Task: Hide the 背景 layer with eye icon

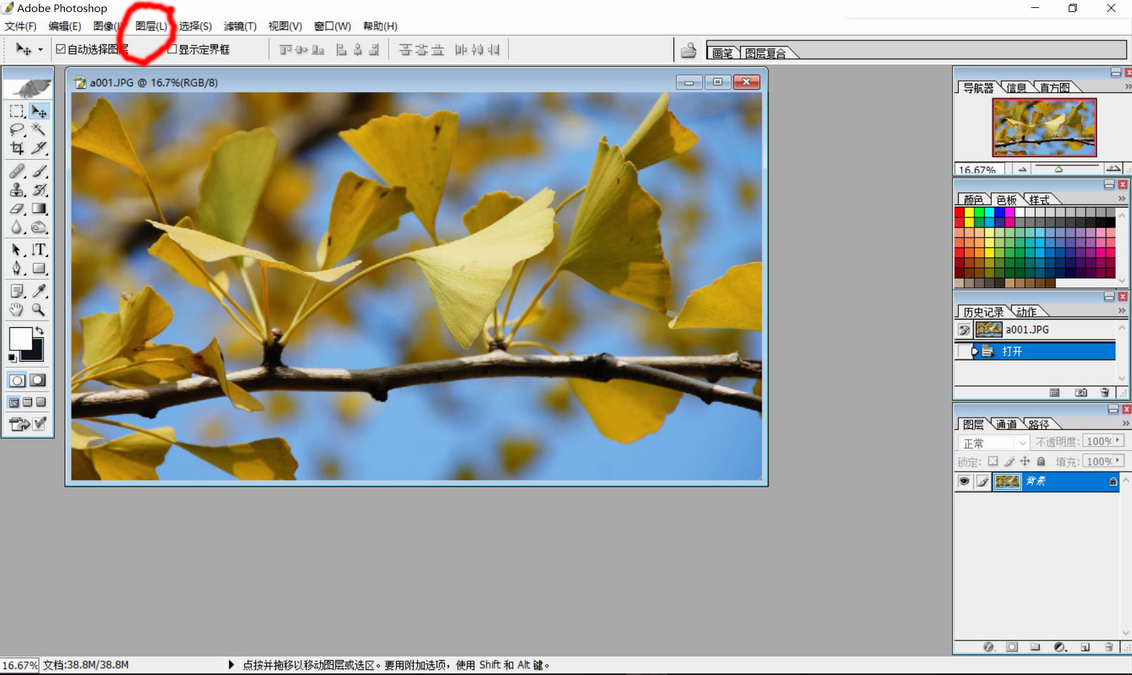Action: (x=964, y=482)
